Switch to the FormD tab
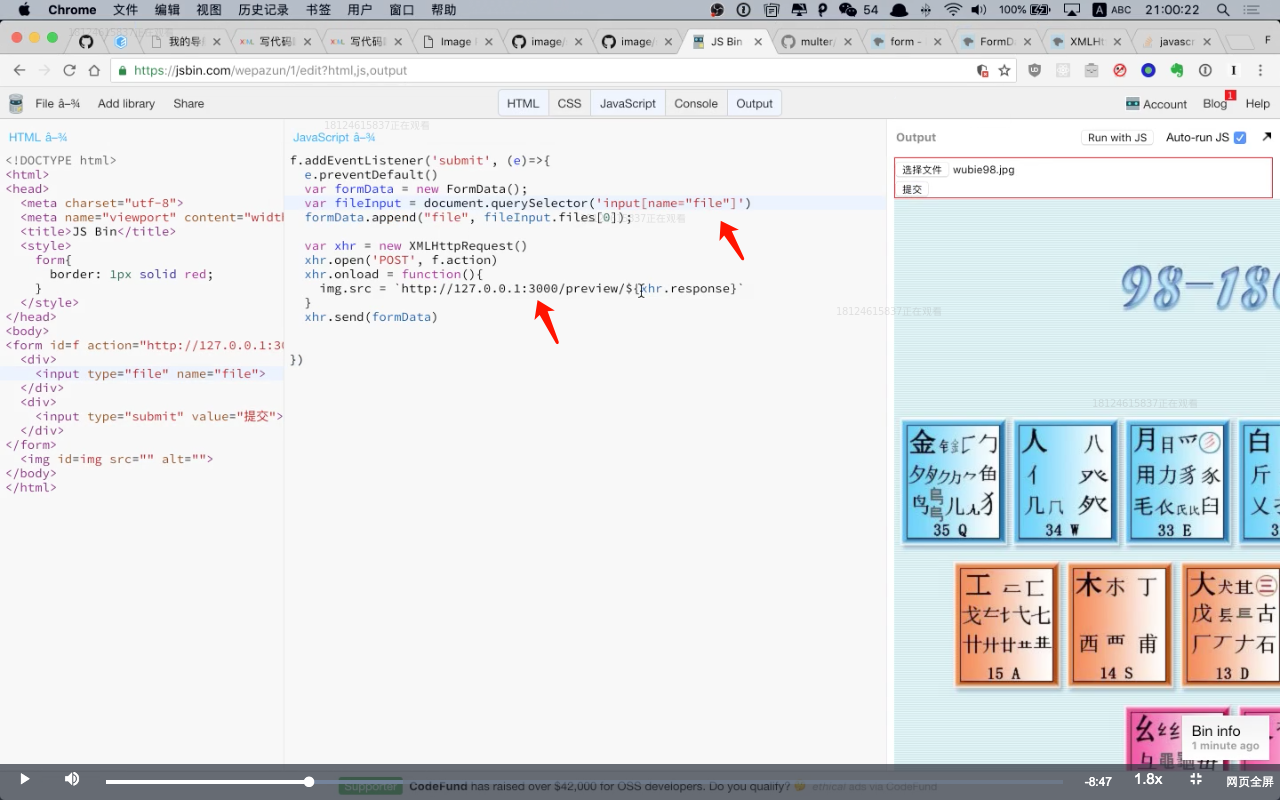The image size is (1280, 800). (x=997, y=42)
